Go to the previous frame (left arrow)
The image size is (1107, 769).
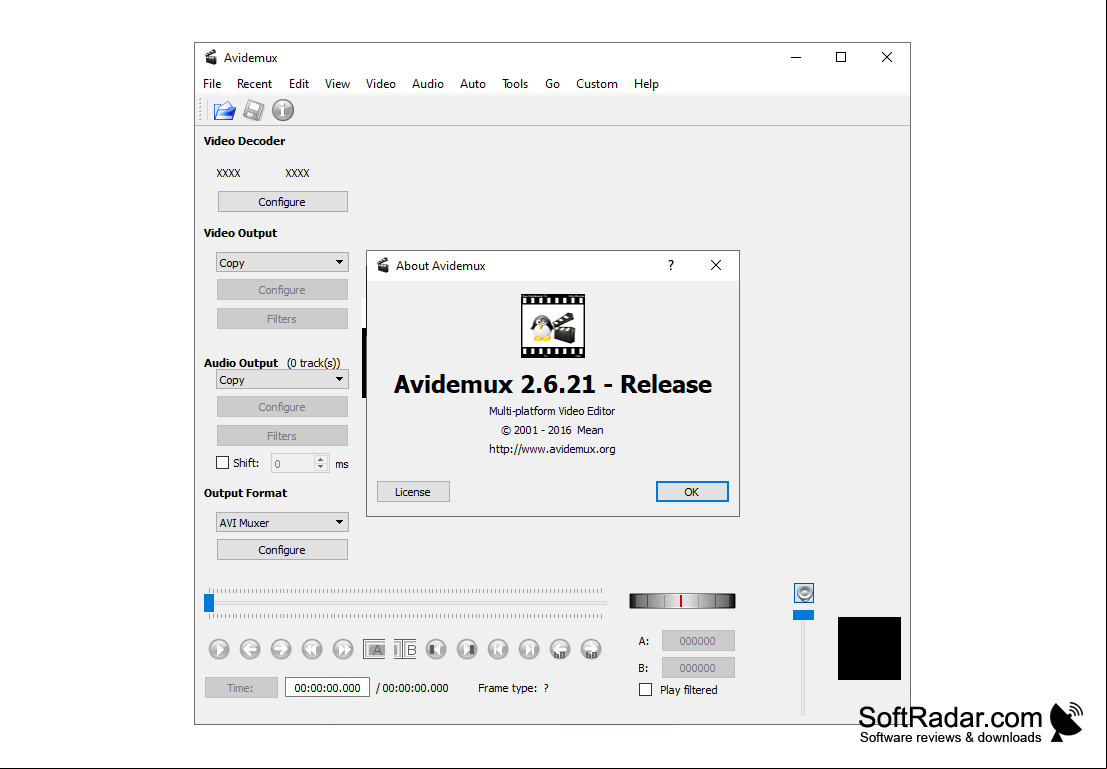(250, 649)
